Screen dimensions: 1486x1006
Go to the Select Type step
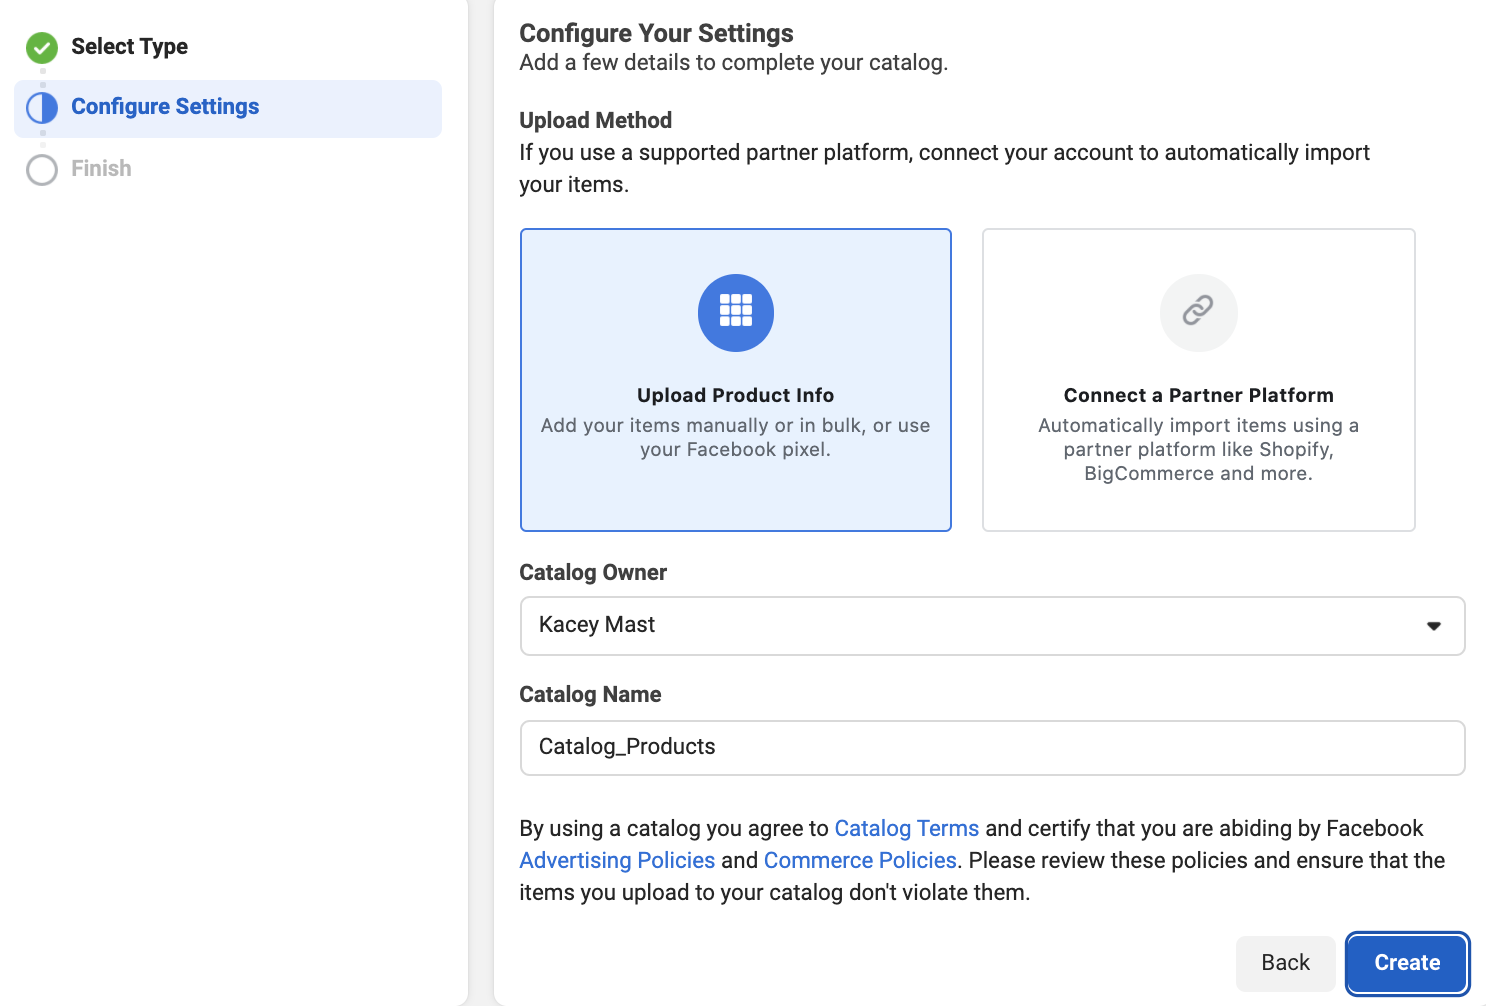coord(129,47)
